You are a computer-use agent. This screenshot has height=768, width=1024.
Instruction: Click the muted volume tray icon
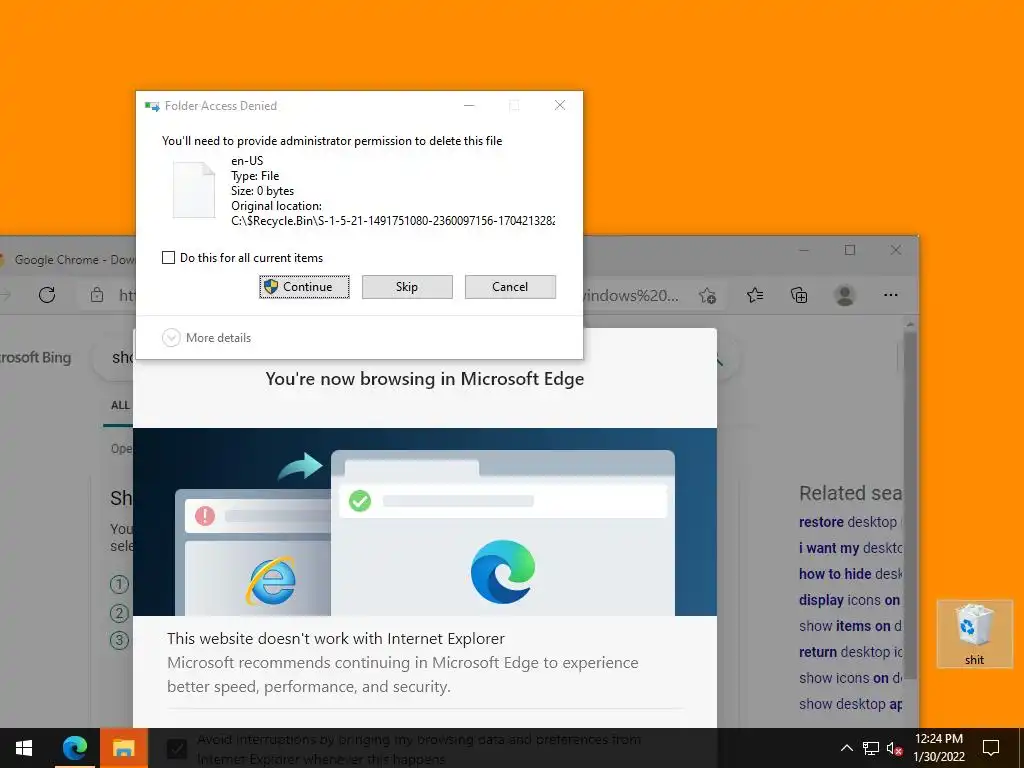pyautogui.click(x=895, y=748)
